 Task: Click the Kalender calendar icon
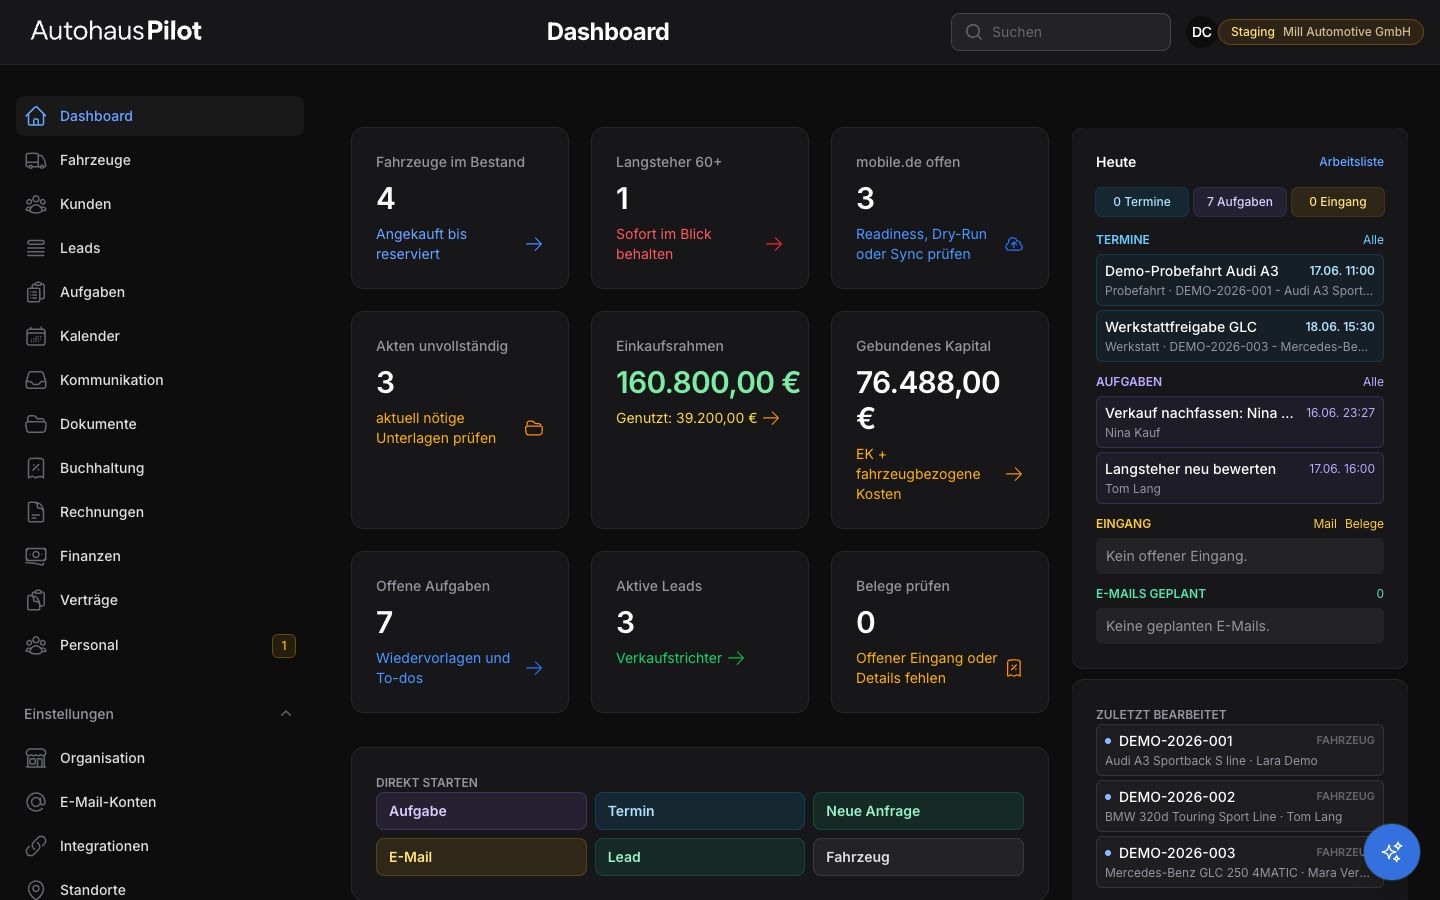[x=36, y=336]
